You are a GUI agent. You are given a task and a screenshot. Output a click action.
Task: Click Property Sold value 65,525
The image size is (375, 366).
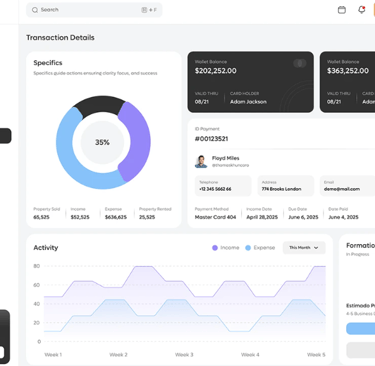pos(41,217)
